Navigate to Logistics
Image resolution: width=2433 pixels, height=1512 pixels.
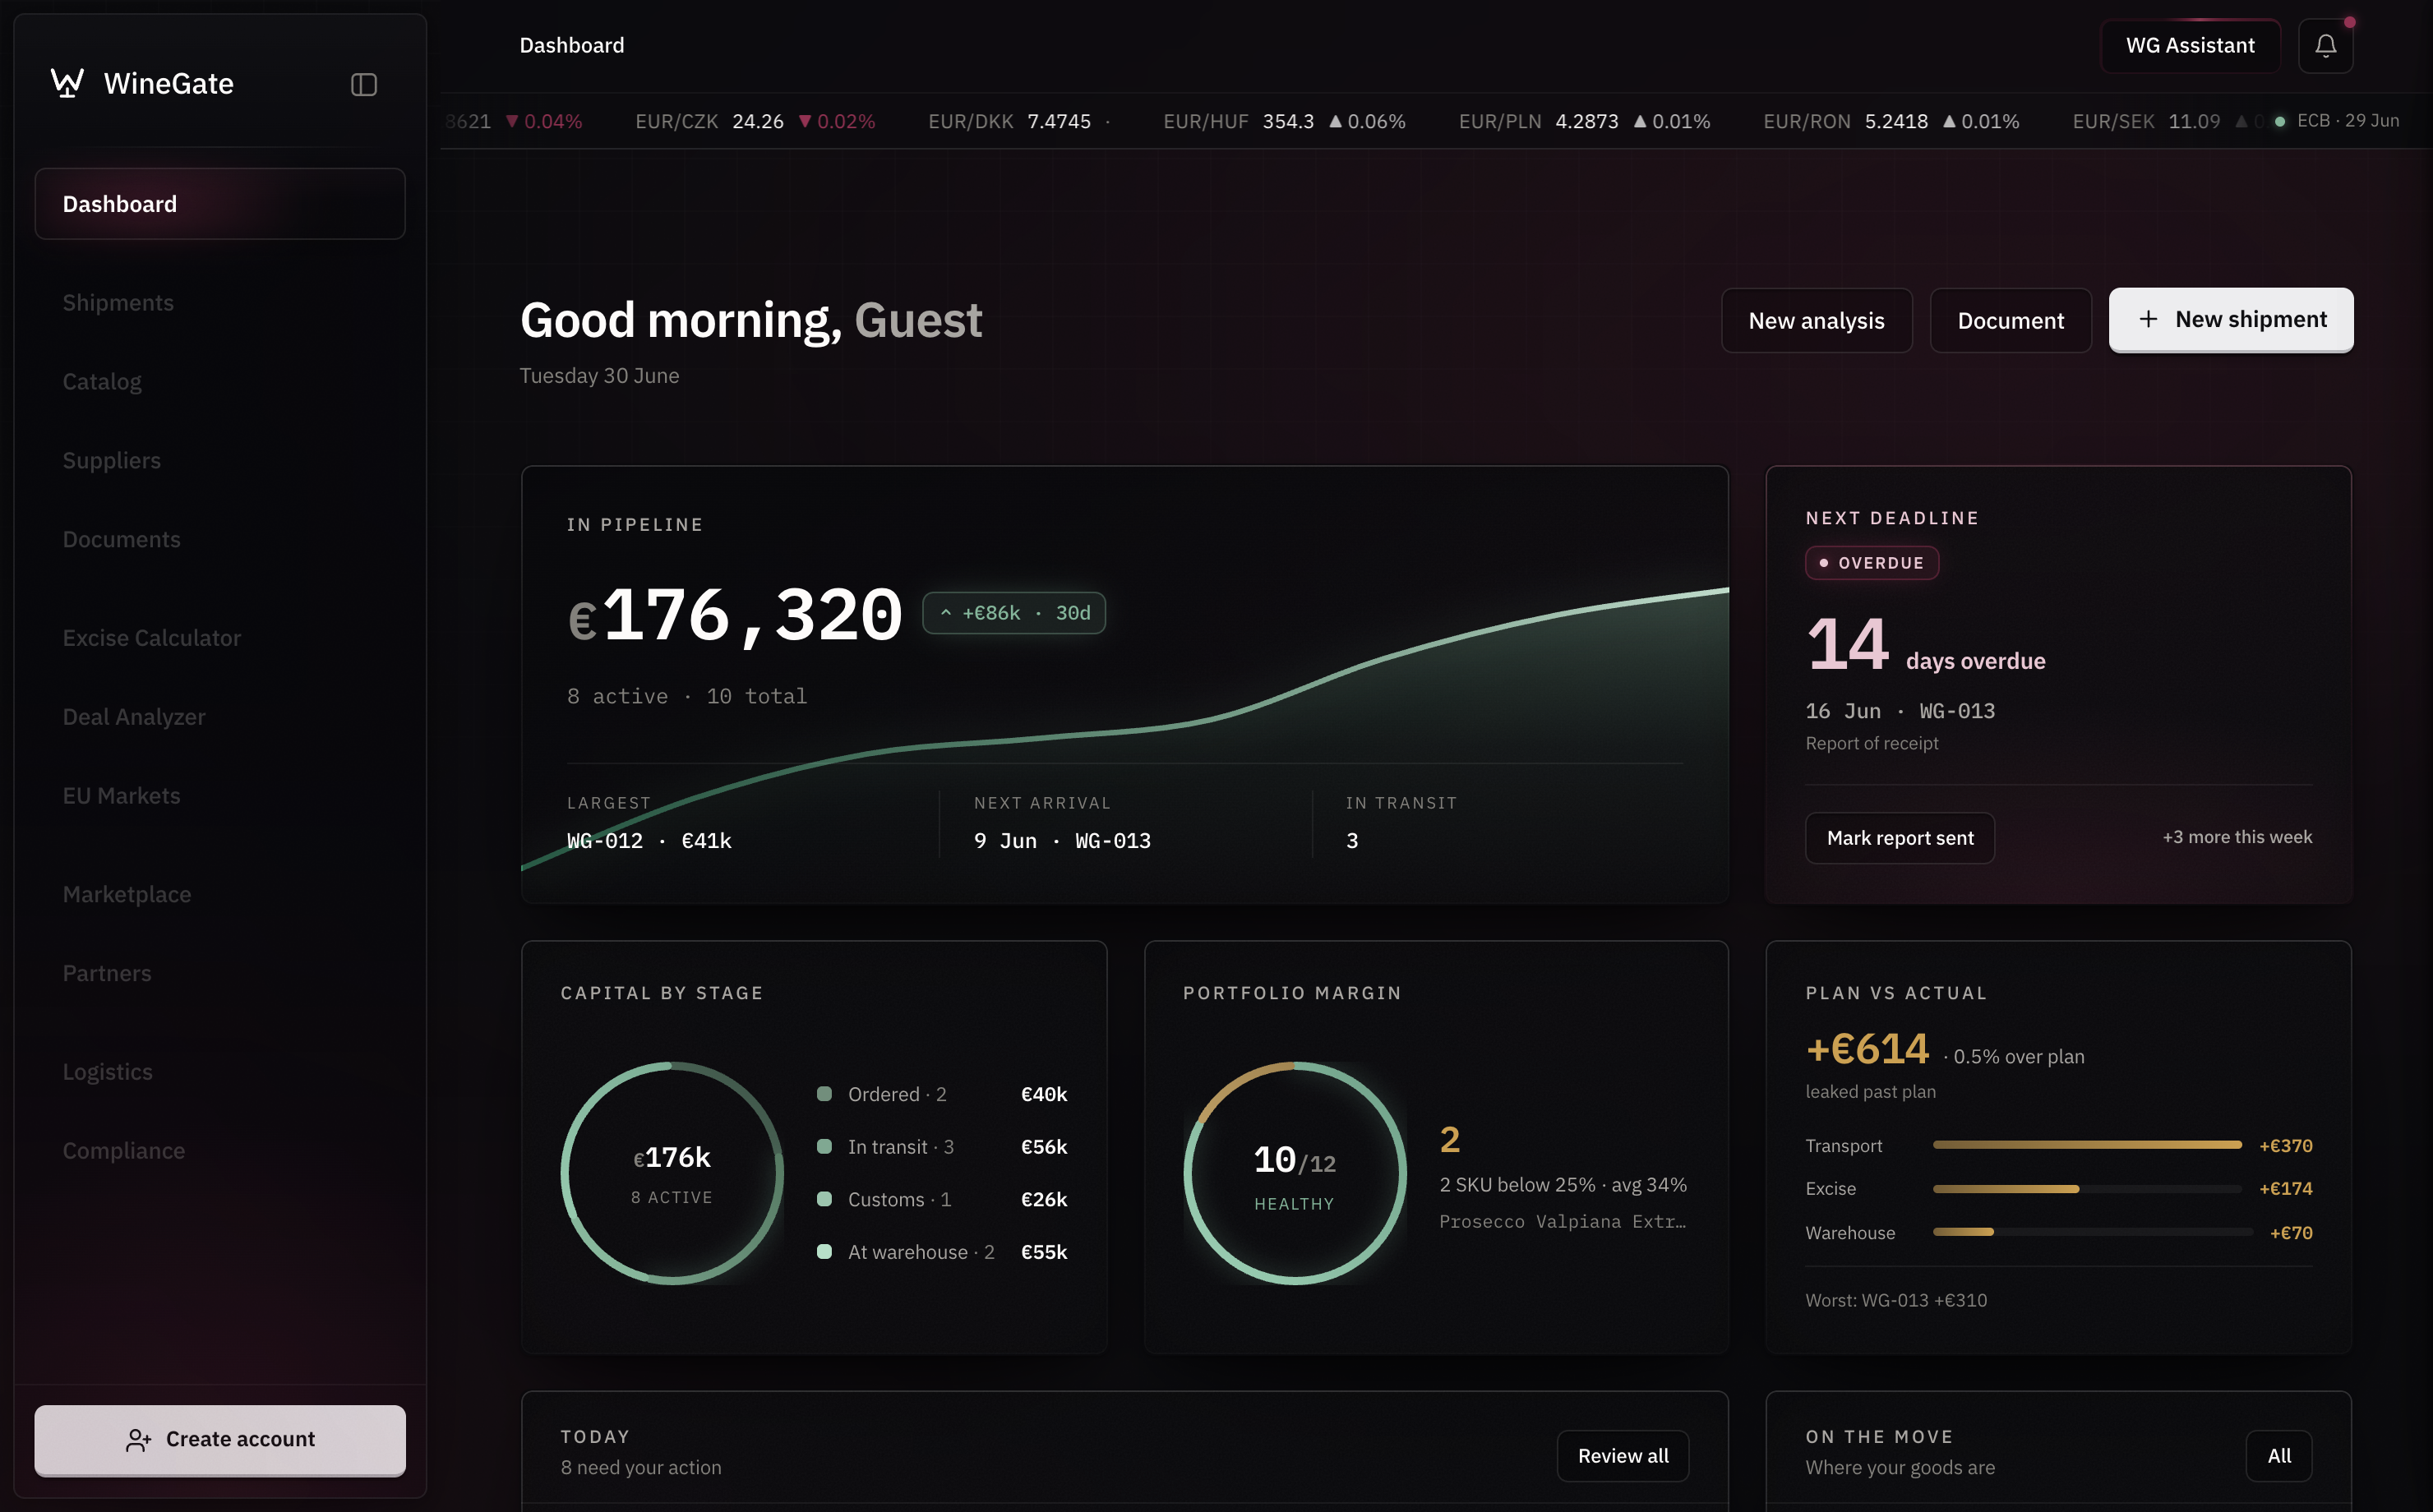(107, 1072)
